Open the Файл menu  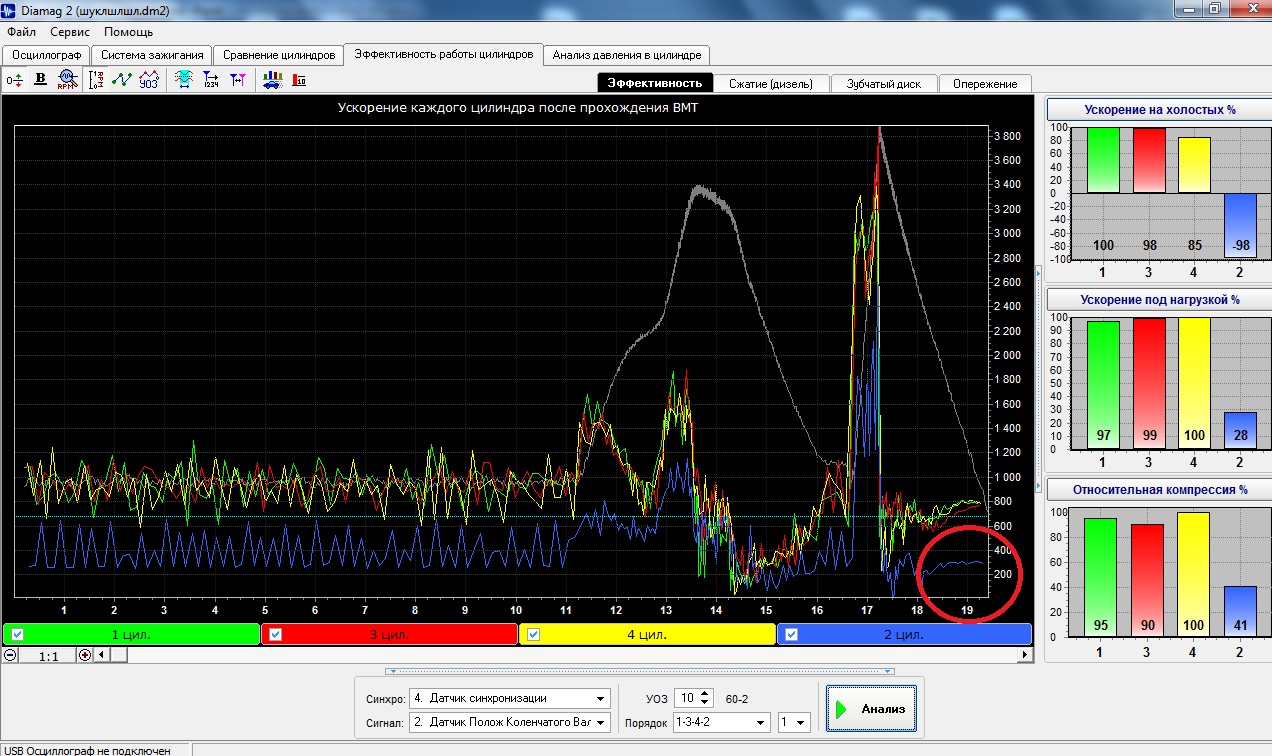click(21, 32)
